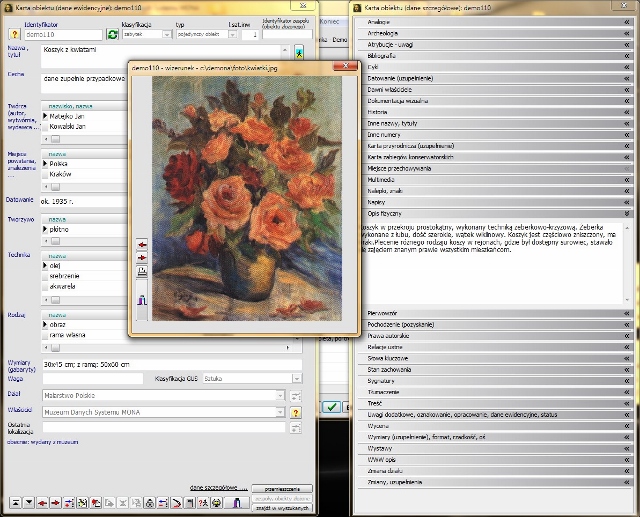Click the yellow question icon beside Właściciel
Viewport: 640px width, 517px height.
coord(296,413)
